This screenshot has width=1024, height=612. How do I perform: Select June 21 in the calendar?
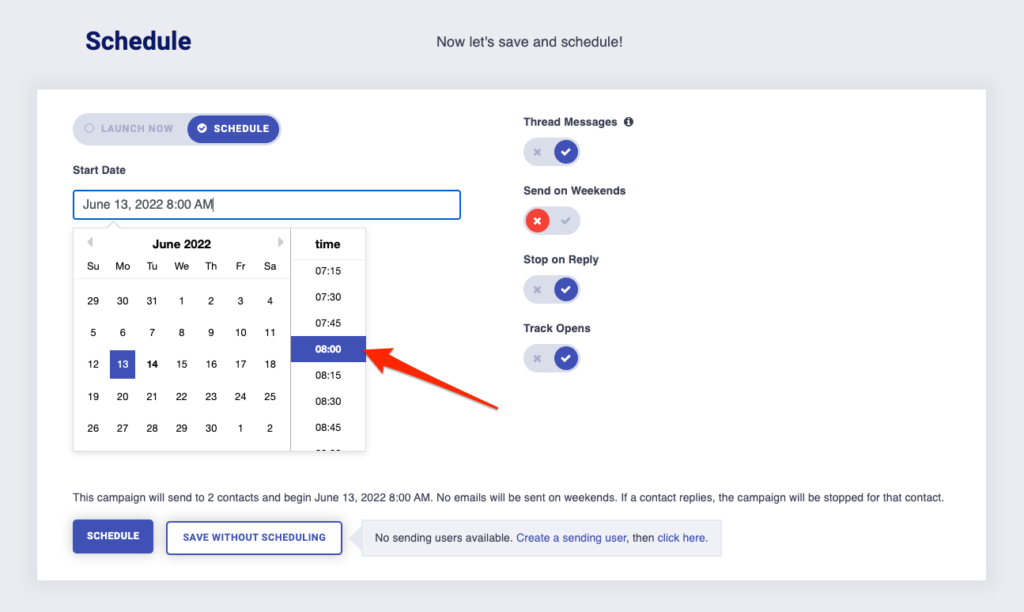(152, 396)
